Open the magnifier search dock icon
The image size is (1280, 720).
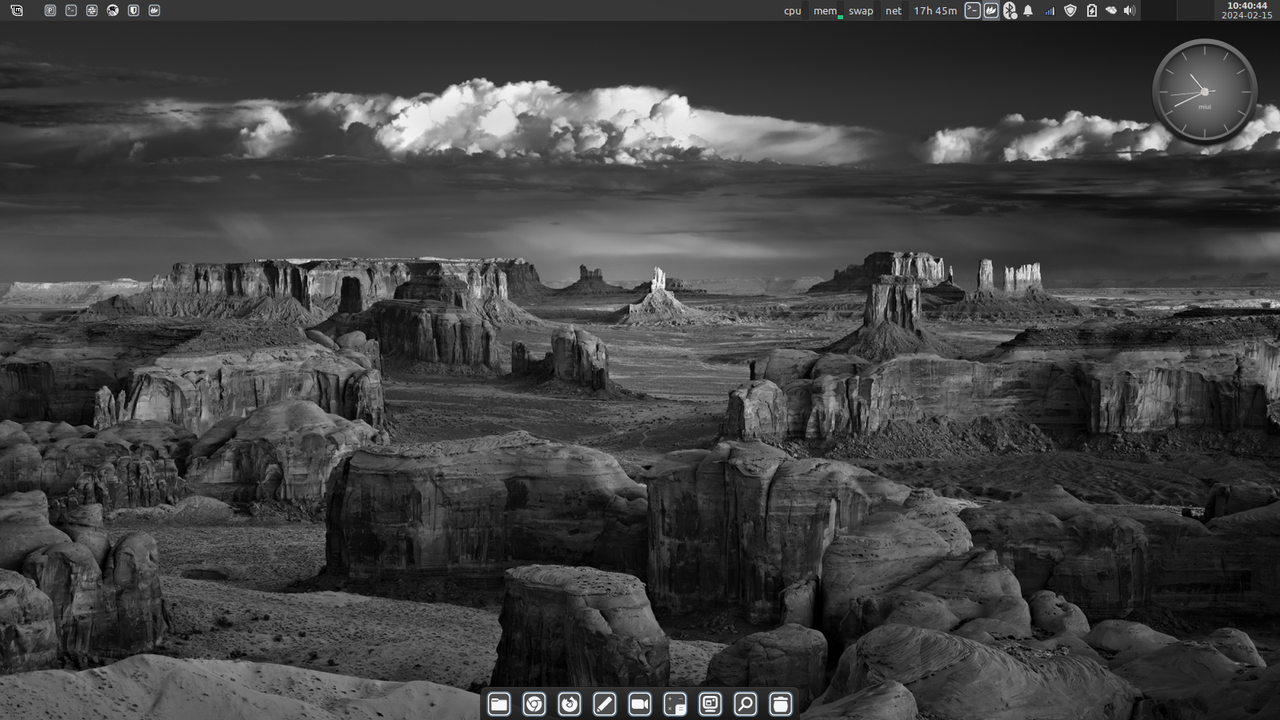coord(745,703)
